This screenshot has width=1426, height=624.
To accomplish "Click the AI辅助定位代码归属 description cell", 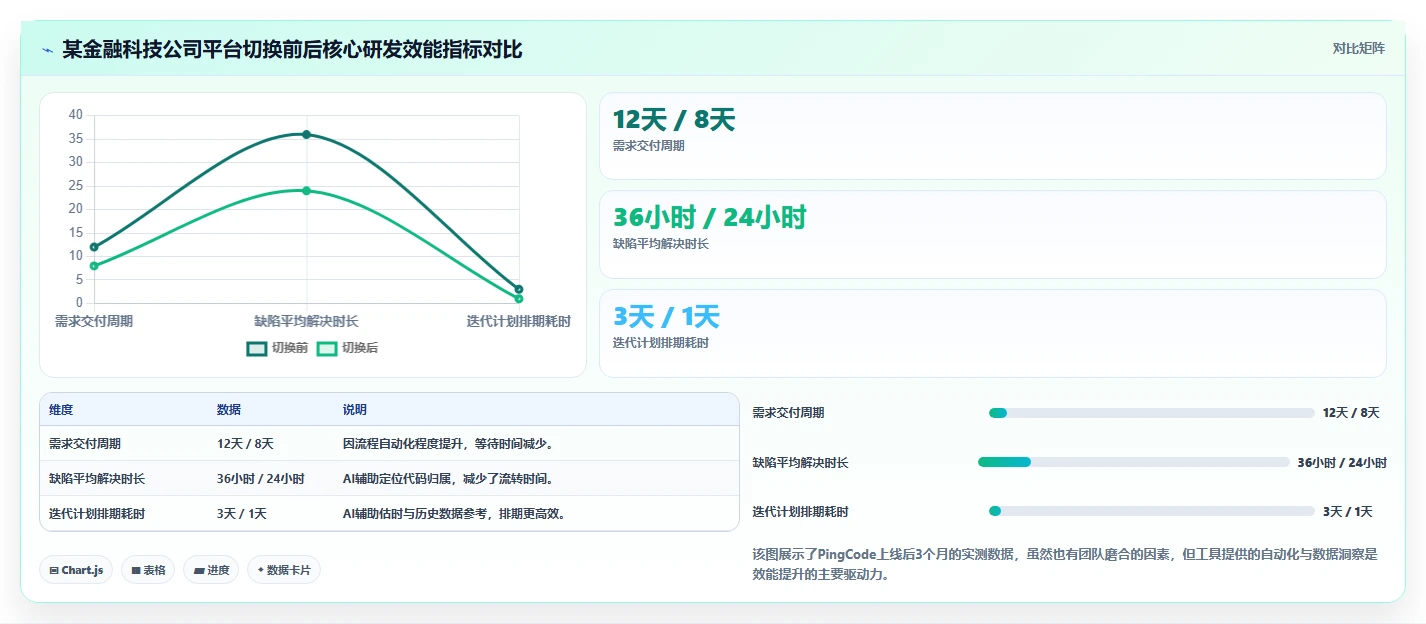I will [448, 479].
